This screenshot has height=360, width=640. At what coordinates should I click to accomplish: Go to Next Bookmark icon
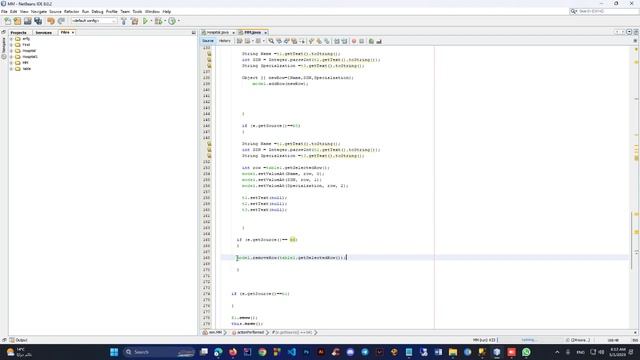(319, 41)
